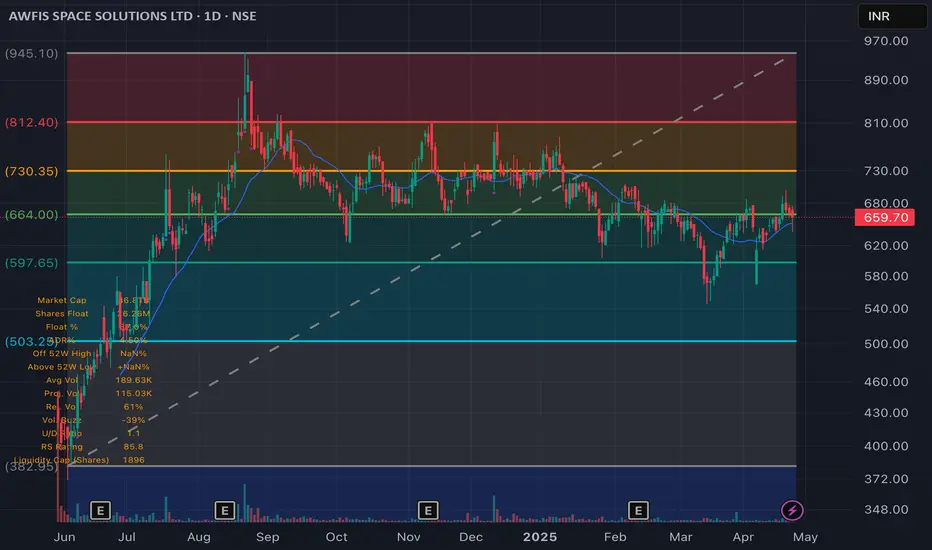Click the earnings E marker near Aug

coord(225,510)
